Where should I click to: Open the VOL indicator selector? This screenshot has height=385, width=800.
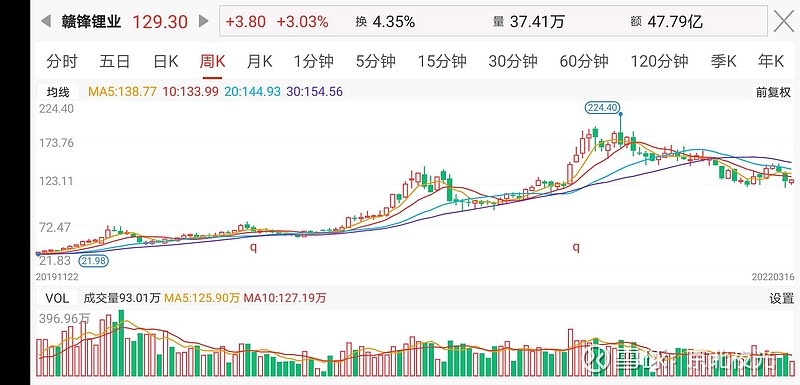(57, 298)
